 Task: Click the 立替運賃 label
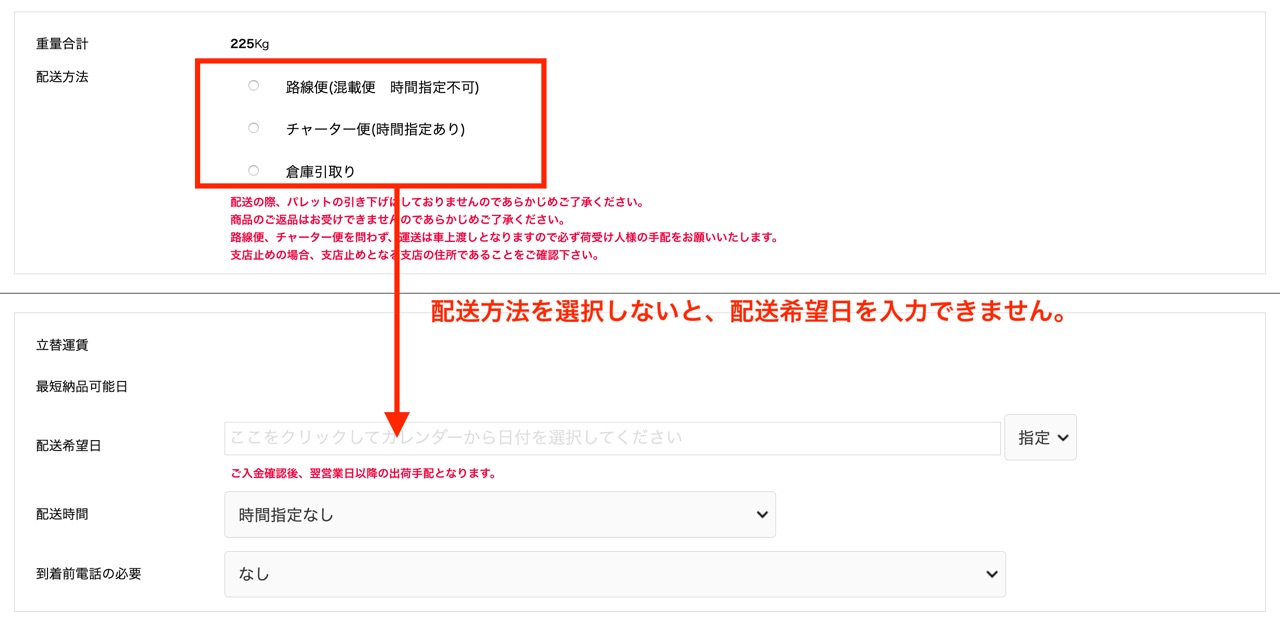(62, 345)
